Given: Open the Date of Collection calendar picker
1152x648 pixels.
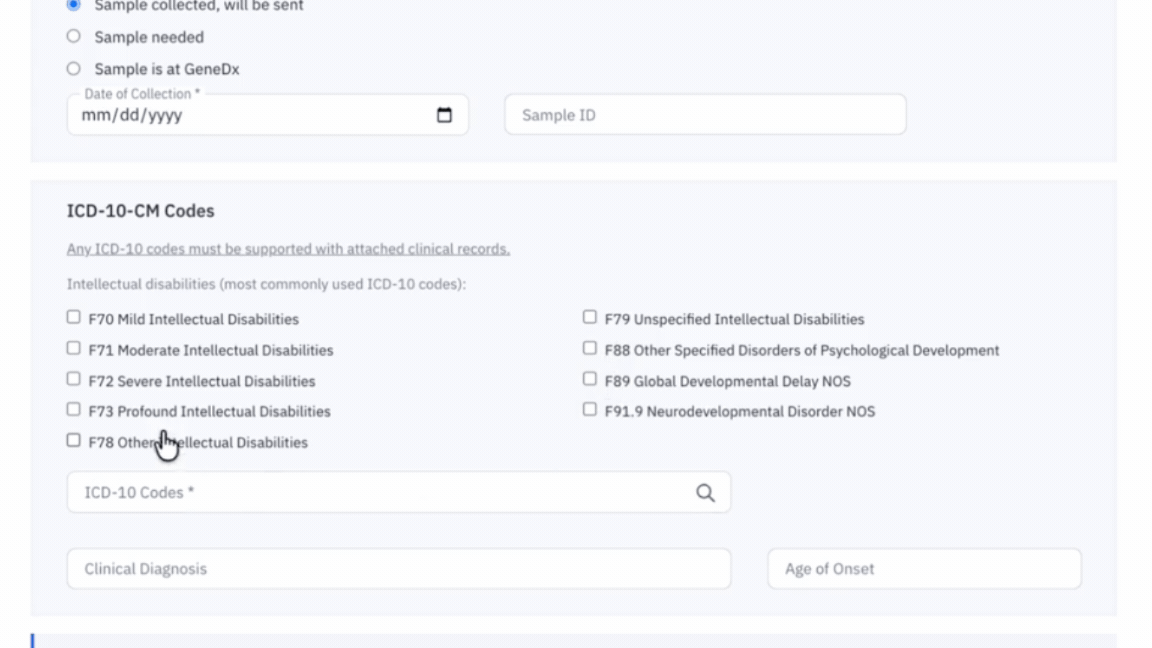Looking at the screenshot, I should tap(444, 115).
